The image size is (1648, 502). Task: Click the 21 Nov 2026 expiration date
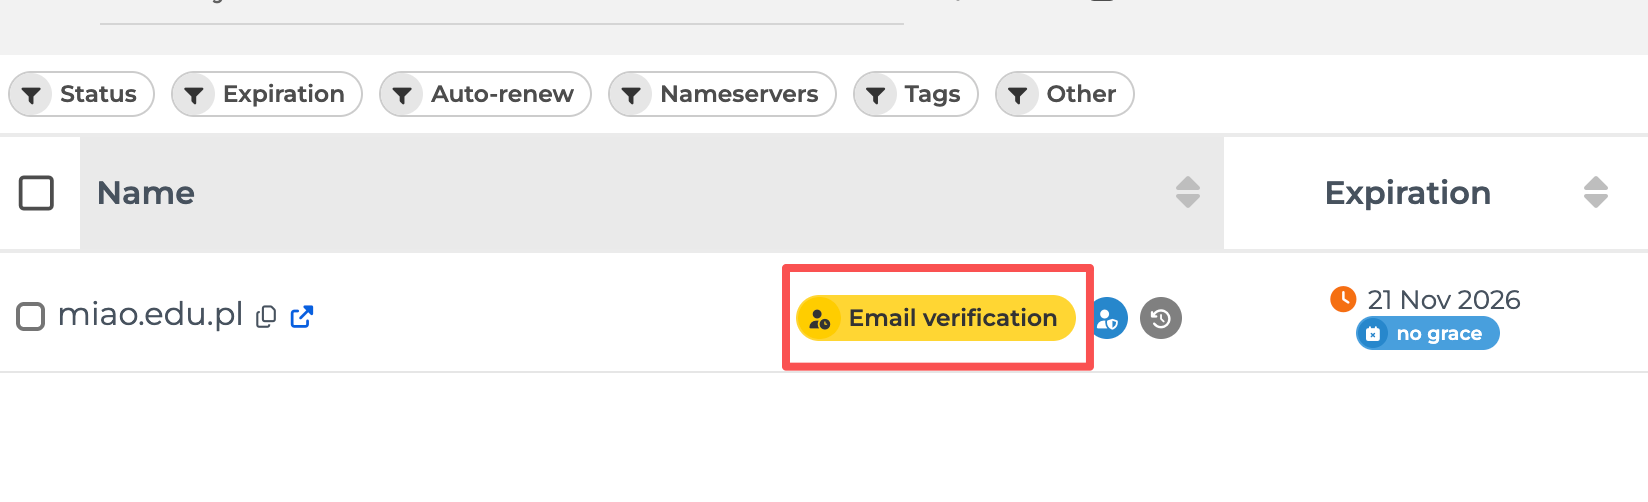1443,300
